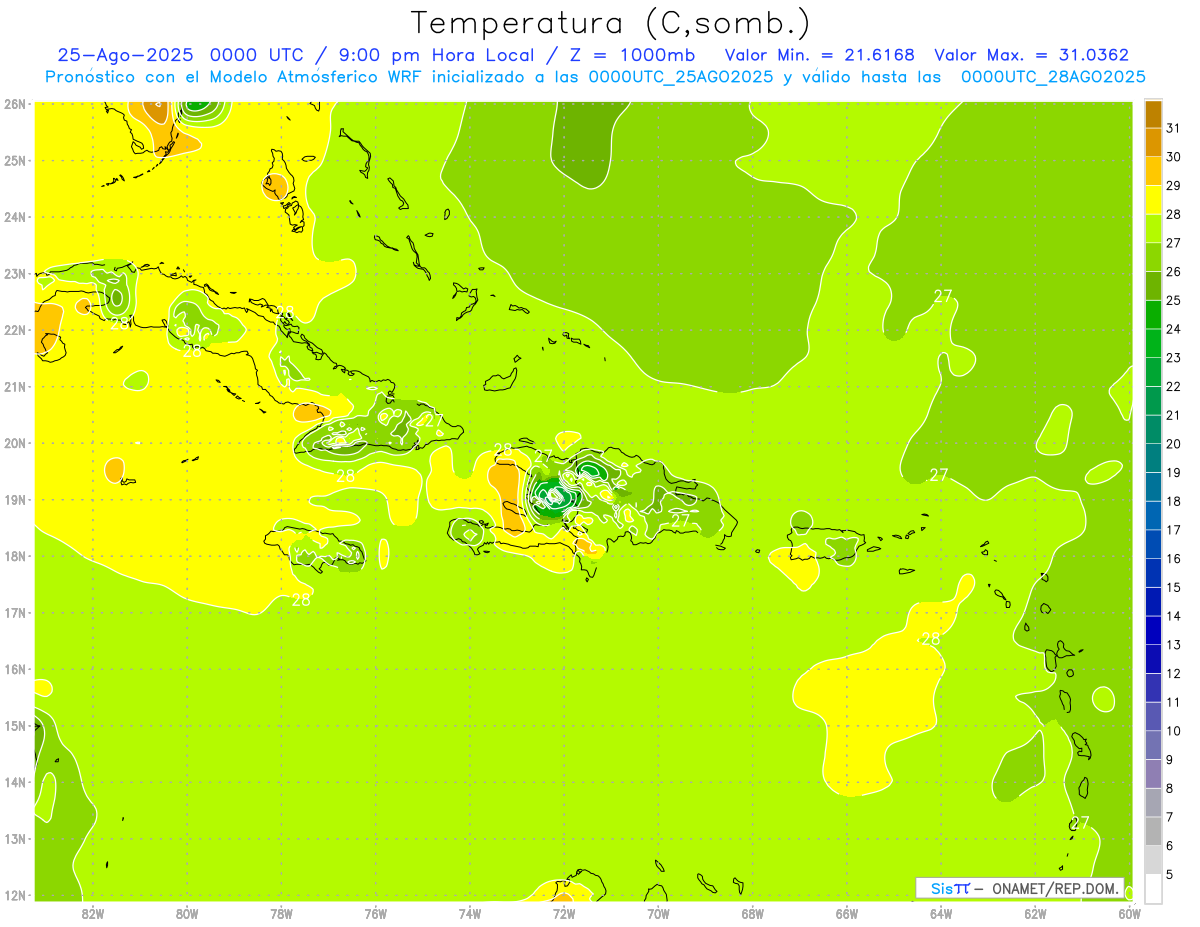Click the "82W" longitude axis label
The height and width of the screenshot is (927, 1200).
[x=93, y=913]
